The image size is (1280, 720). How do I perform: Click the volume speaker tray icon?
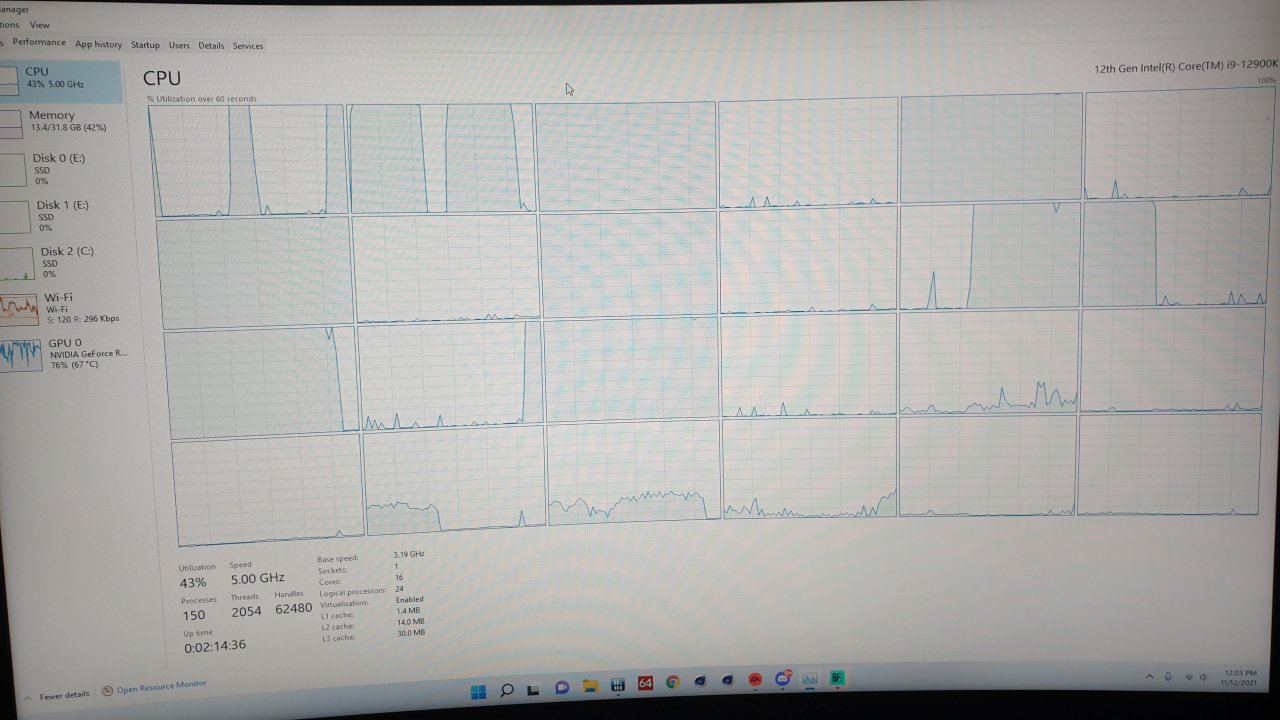point(1204,677)
